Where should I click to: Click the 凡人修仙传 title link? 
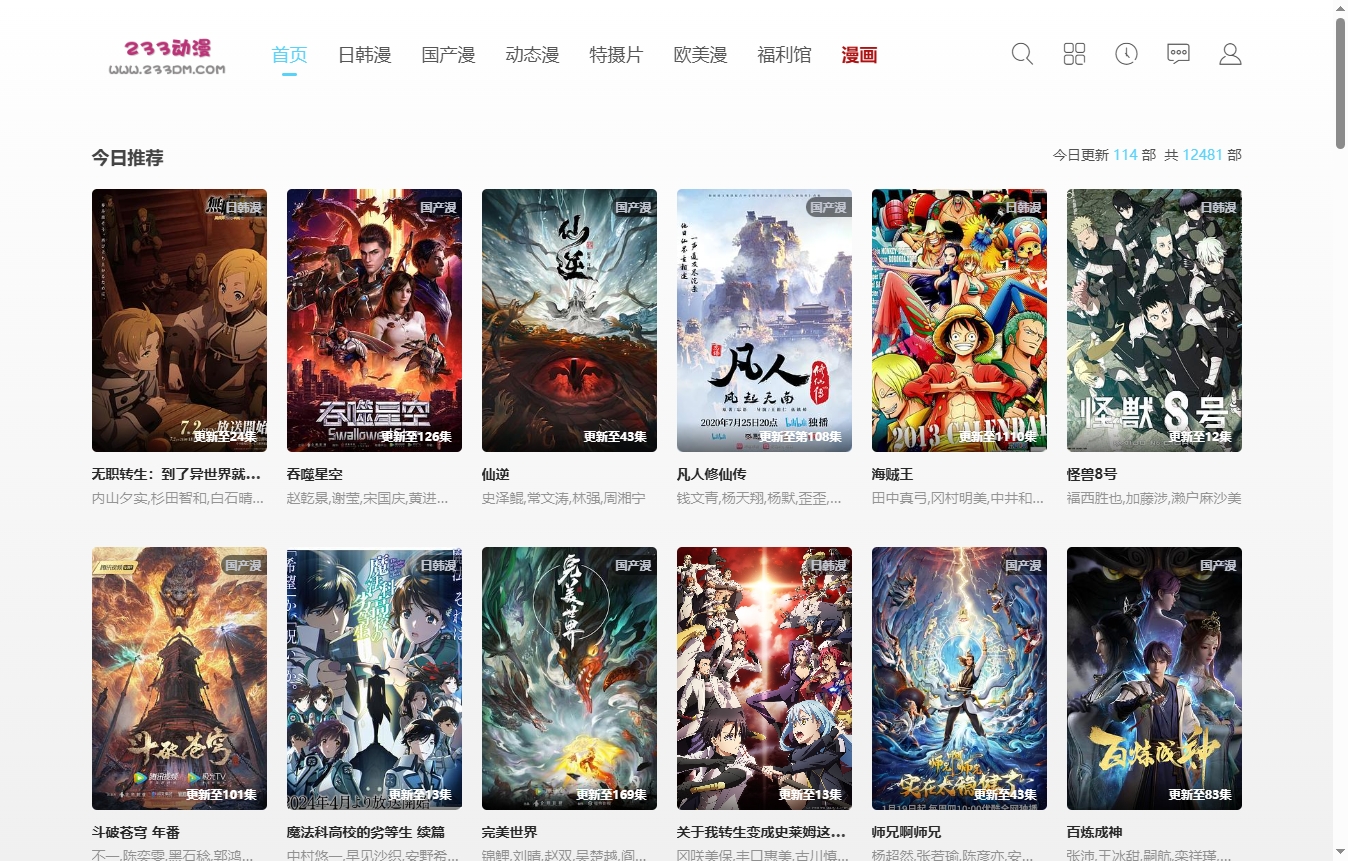tap(712, 474)
